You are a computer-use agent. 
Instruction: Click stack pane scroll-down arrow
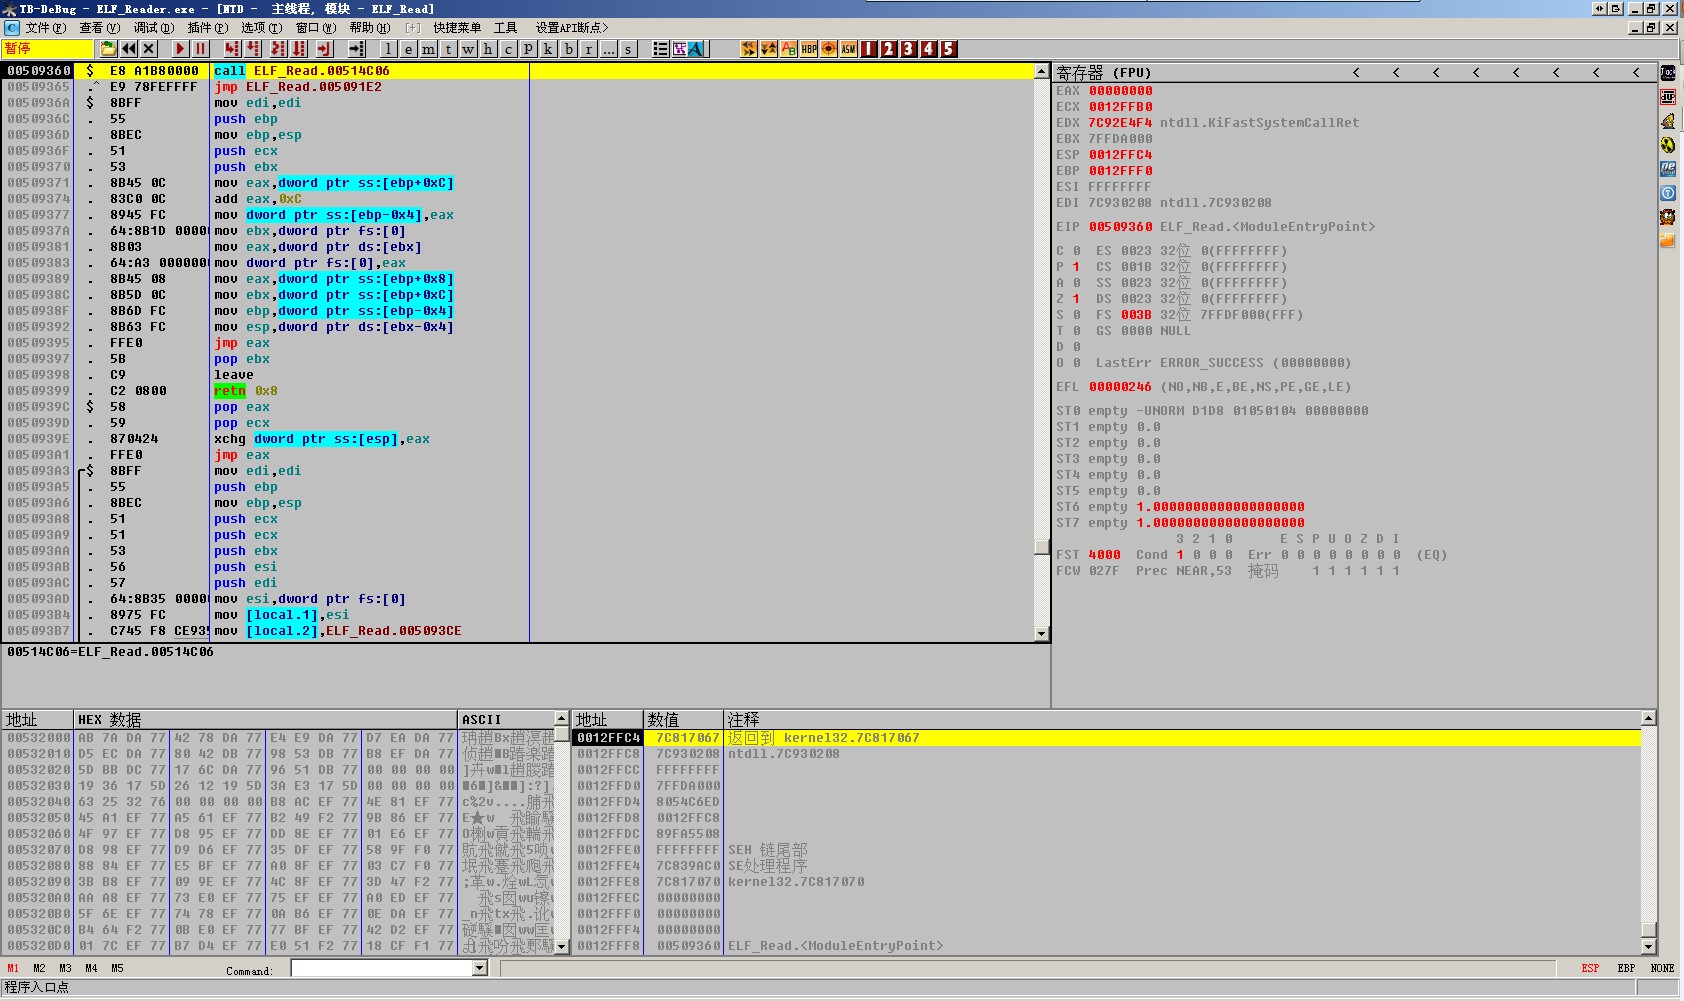point(1648,946)
